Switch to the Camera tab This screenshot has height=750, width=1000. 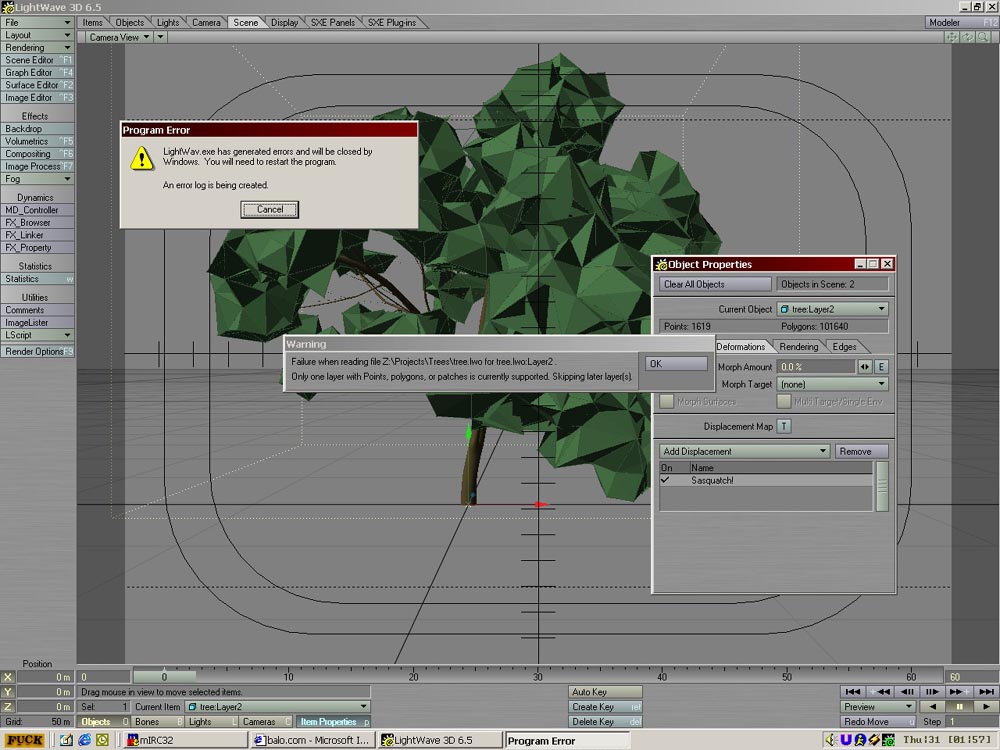pos(207,22)
